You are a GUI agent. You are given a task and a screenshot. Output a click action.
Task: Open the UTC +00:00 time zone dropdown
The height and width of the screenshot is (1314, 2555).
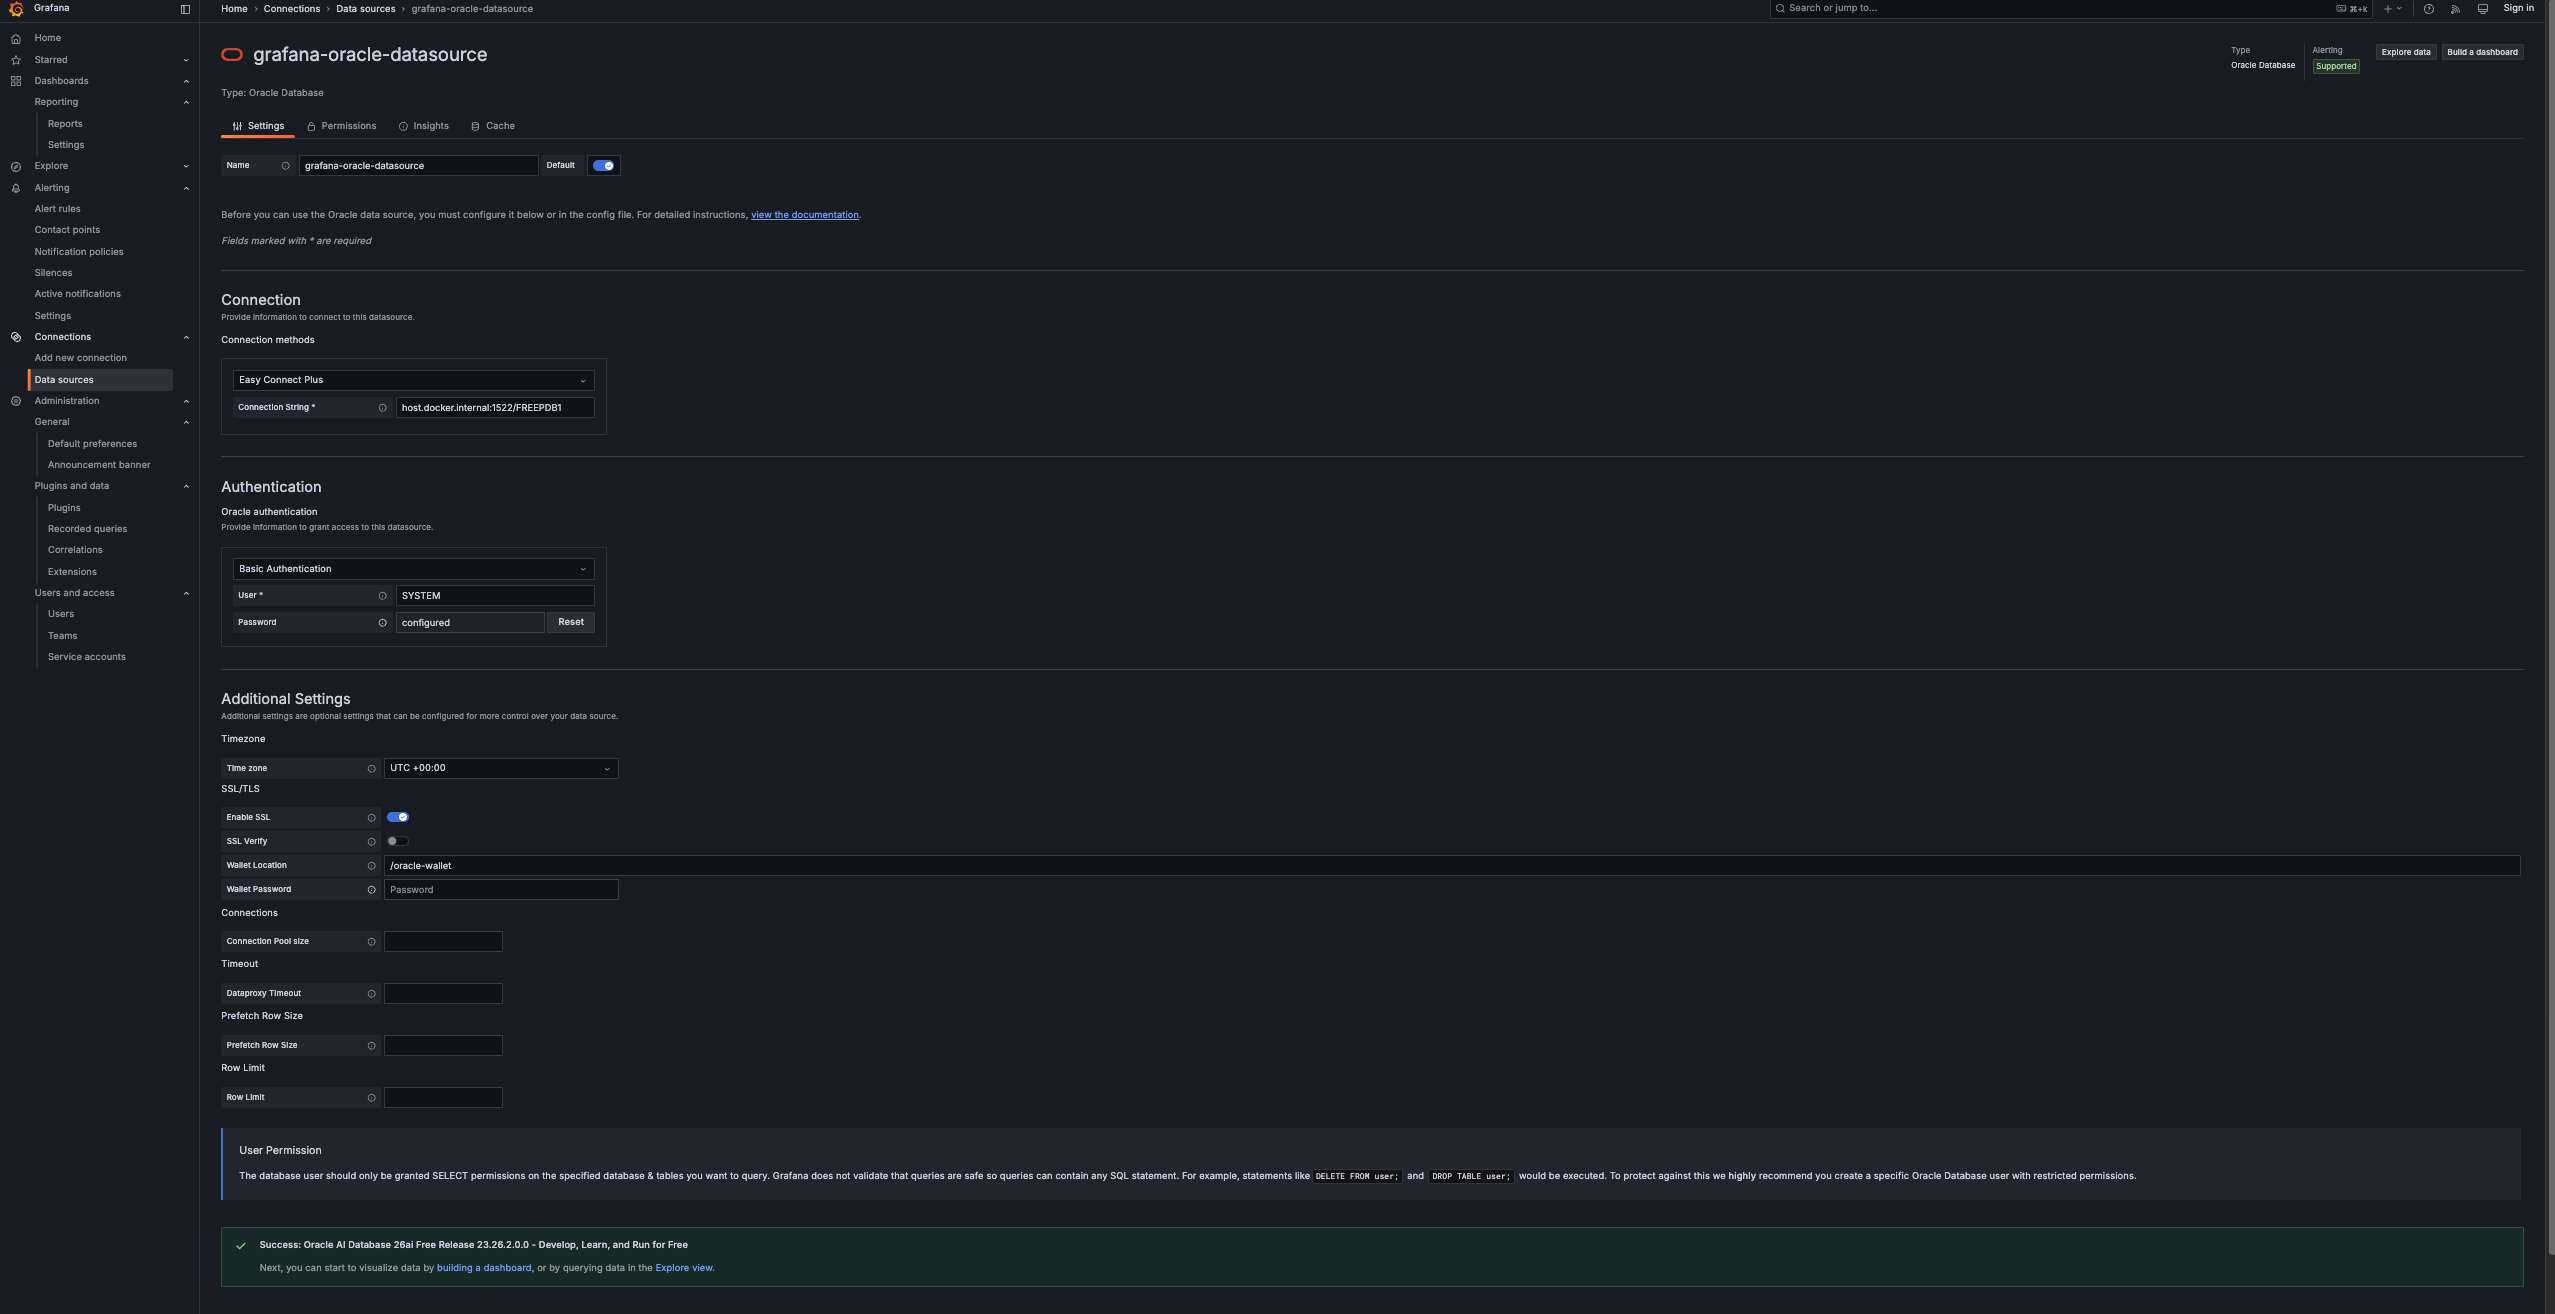coord(501,768)
